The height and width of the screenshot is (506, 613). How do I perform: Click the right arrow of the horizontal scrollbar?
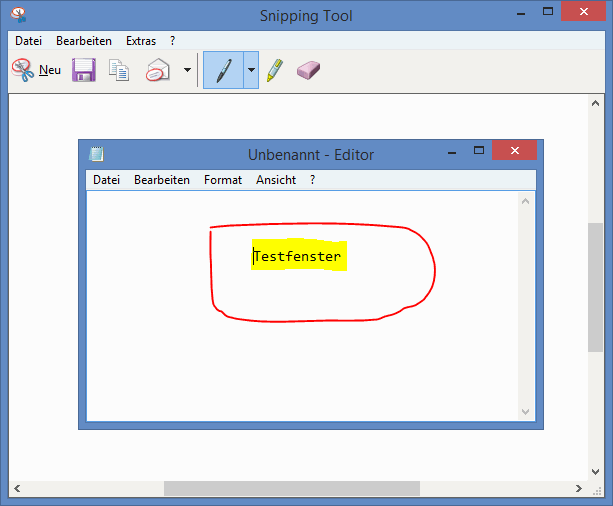click(x=578, y=489)
